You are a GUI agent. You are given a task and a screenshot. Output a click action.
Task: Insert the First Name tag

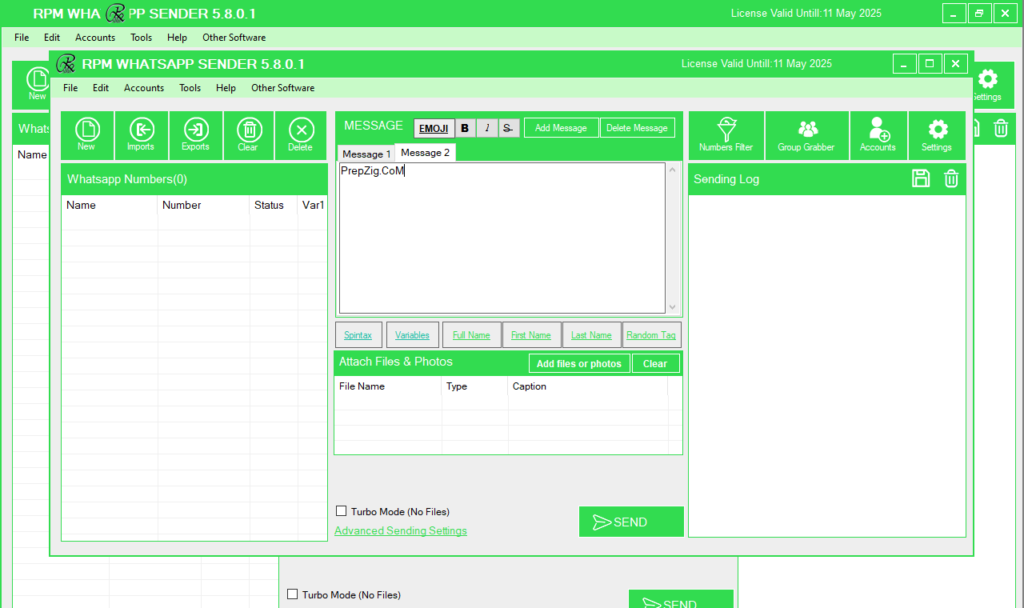click(x=531, y=335)
